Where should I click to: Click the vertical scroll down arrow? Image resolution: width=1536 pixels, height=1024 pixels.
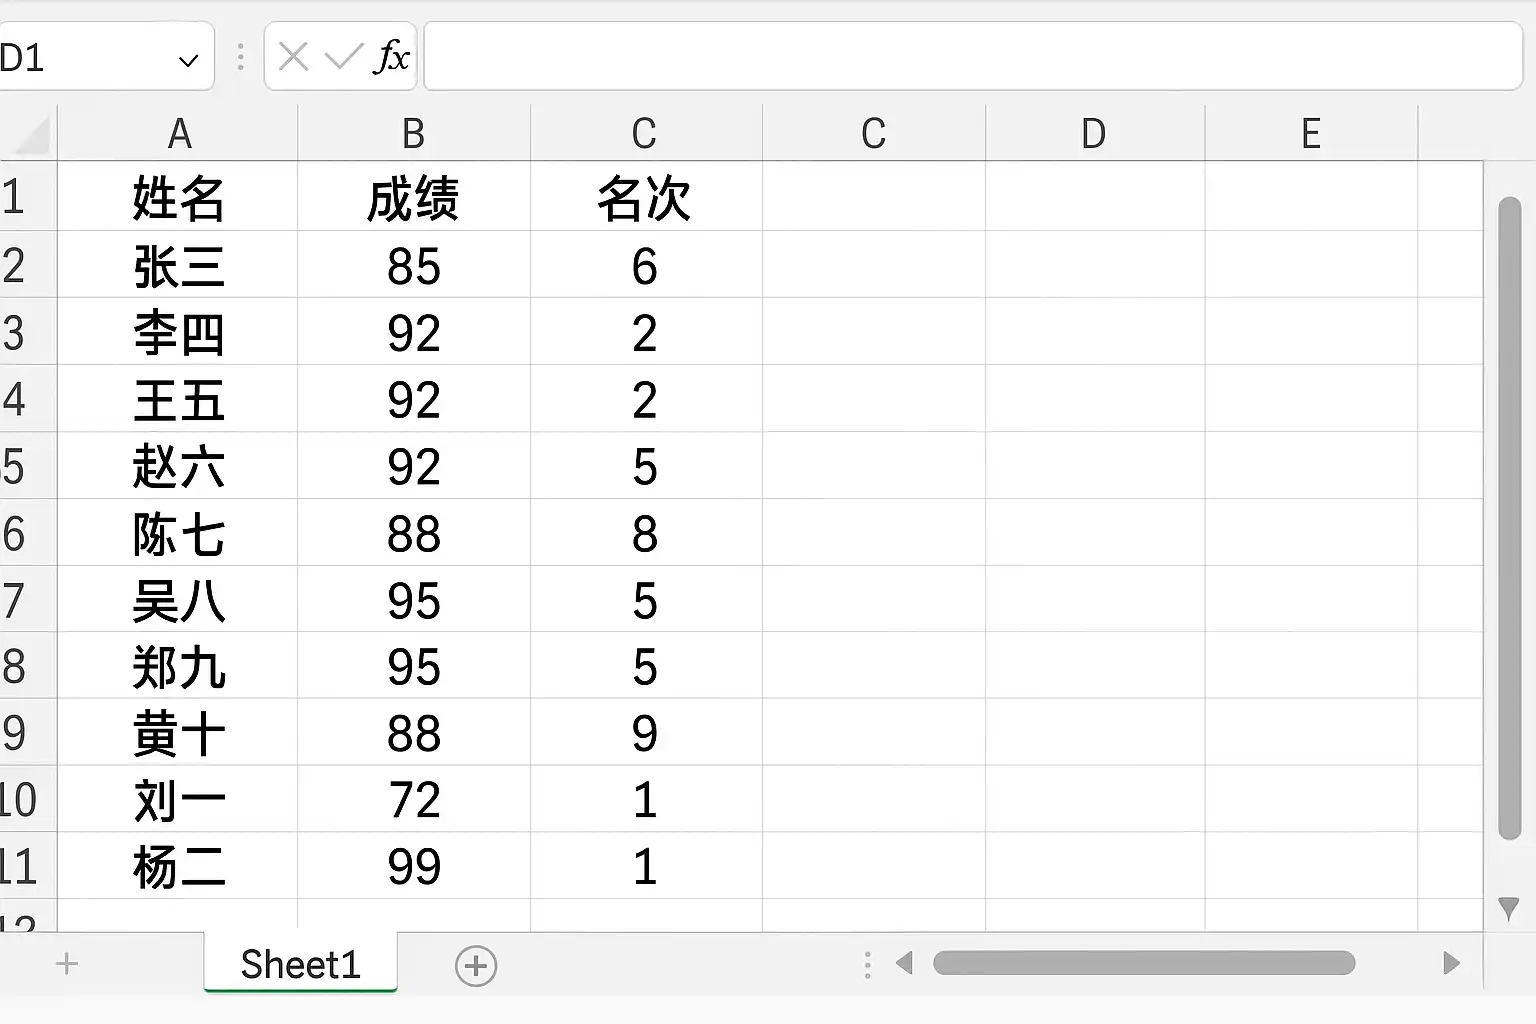tap(1509, 908)
